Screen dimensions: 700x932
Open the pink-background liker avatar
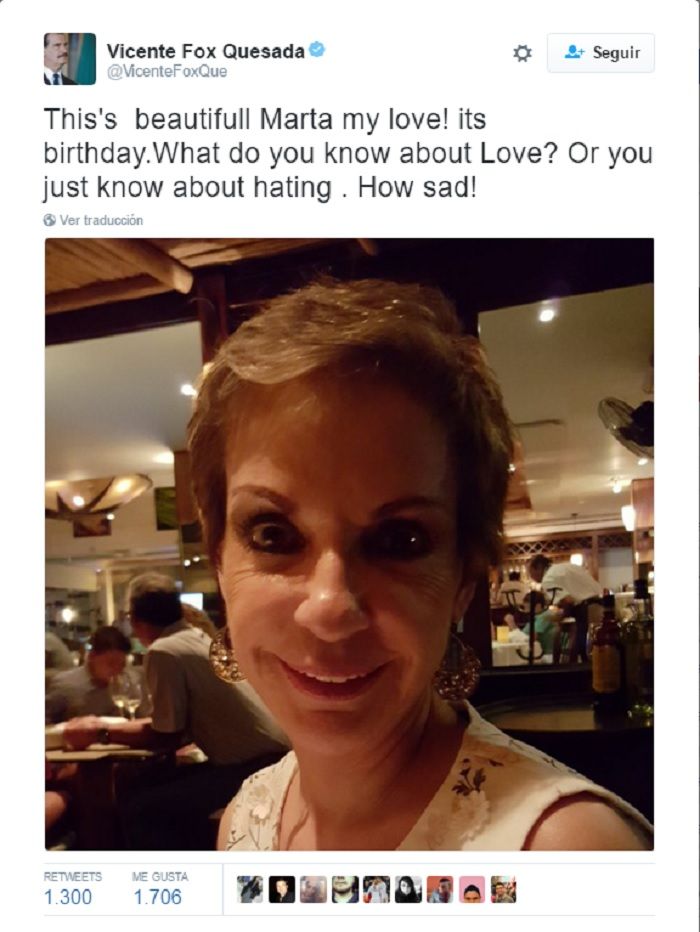pos(472,890)
